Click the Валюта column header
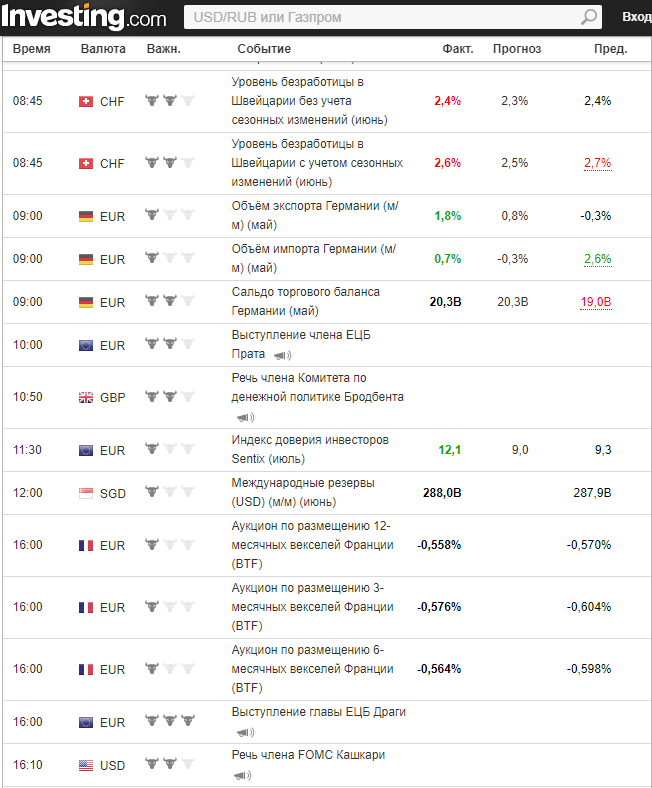The image size is (652, 788). coord(103,49)
